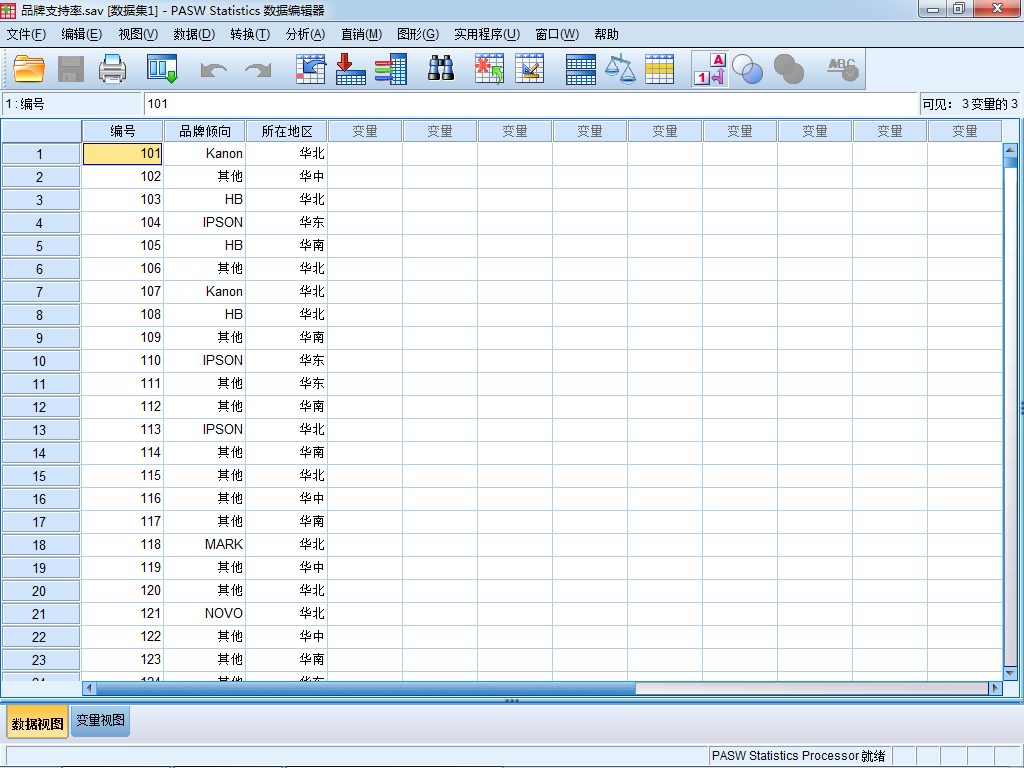Image resolution: width=1024 pixels, height=768 pixels.
Task: Open the 实用程序(U) menu
Action: click(x=487, y=35)
